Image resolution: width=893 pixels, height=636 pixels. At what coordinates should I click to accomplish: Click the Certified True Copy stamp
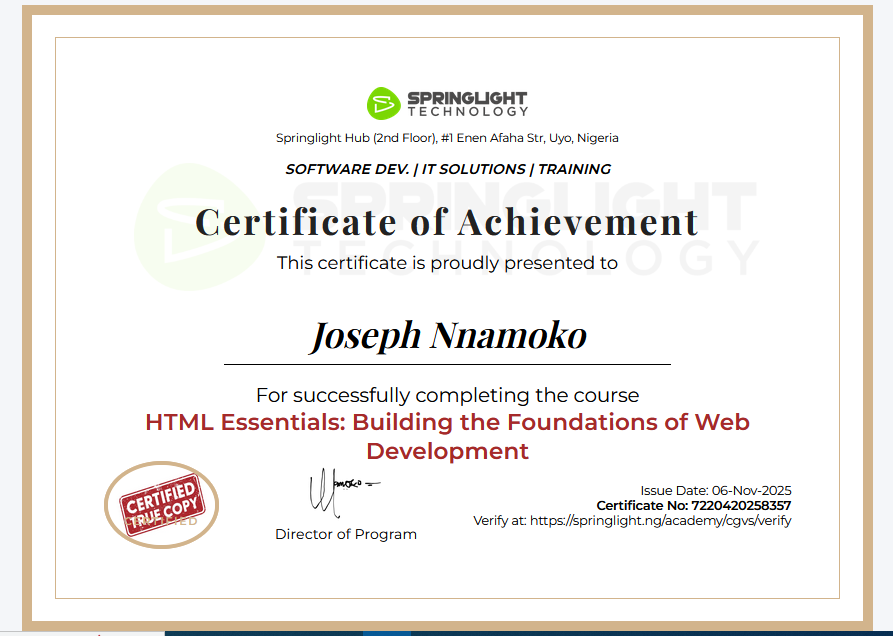pyautogui.click(x=161, y=505)
